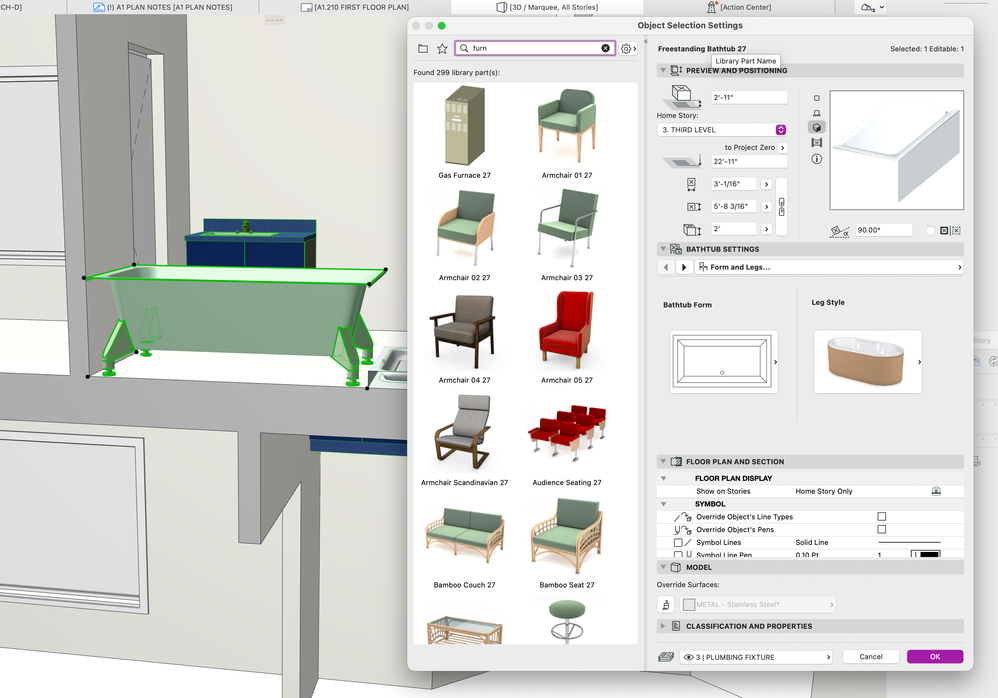Click OK button
This screenshot has height=698, width=998.
coord(935,657)
